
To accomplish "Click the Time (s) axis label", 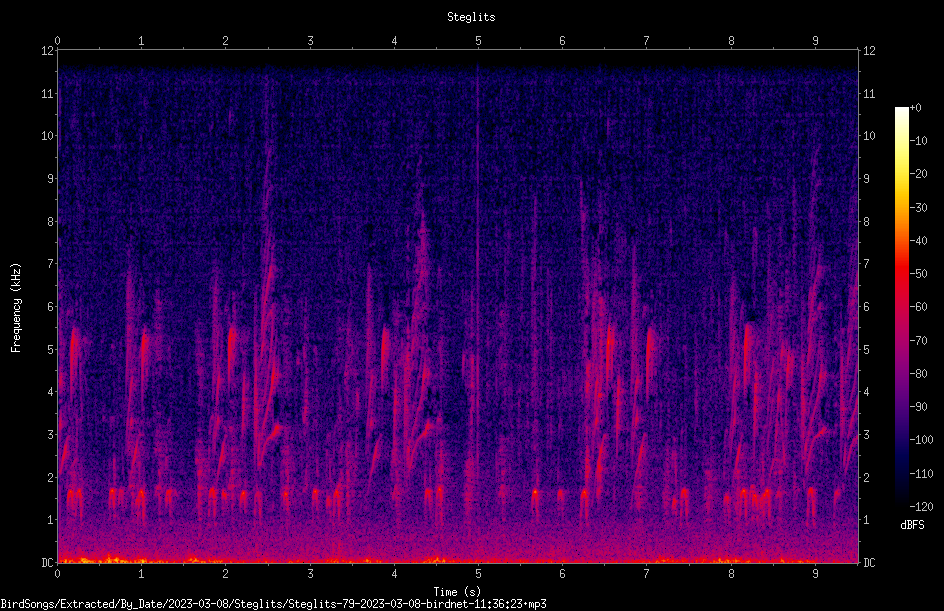I will (457, 592).
